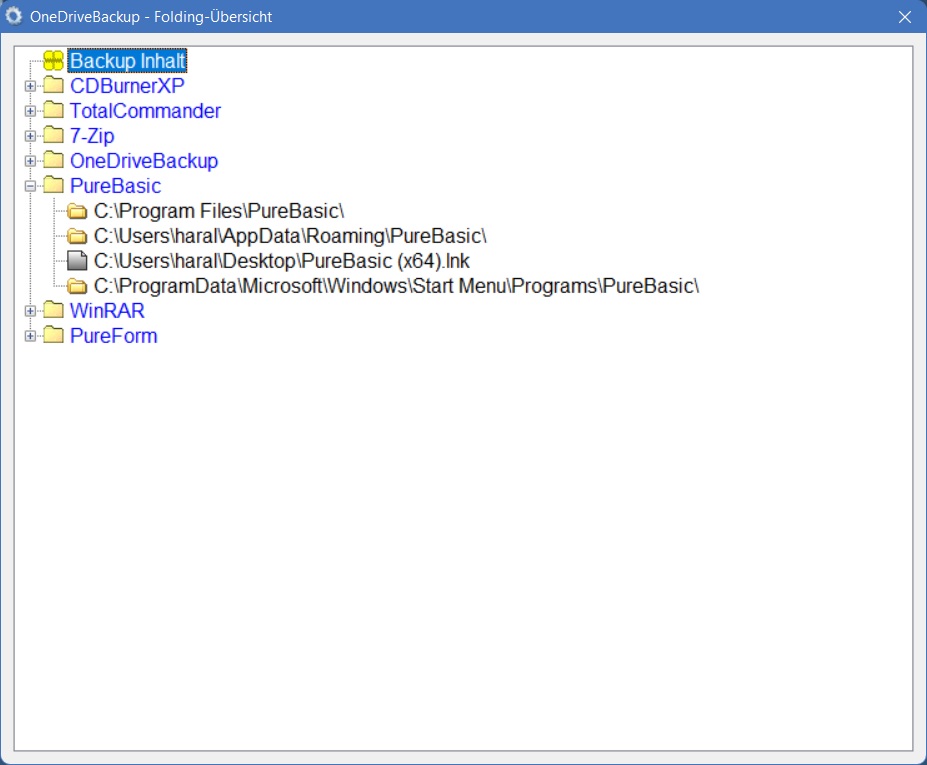This screenshot has height=765, width=927.
Task: Close the Folding-Übersicht window
Action: (x=905, y=17)
